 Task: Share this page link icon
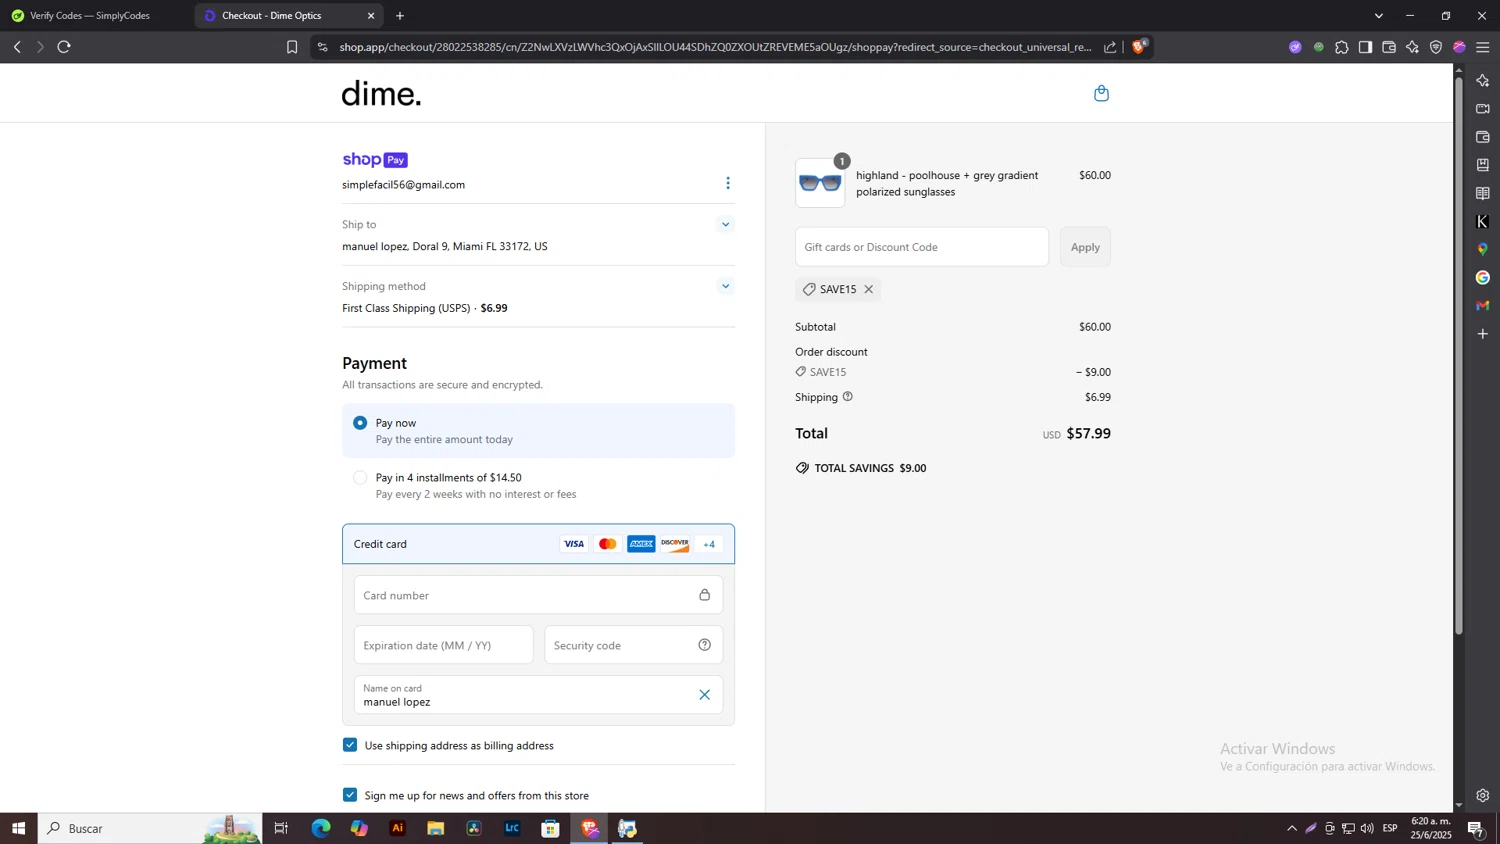pos(1110,47)
